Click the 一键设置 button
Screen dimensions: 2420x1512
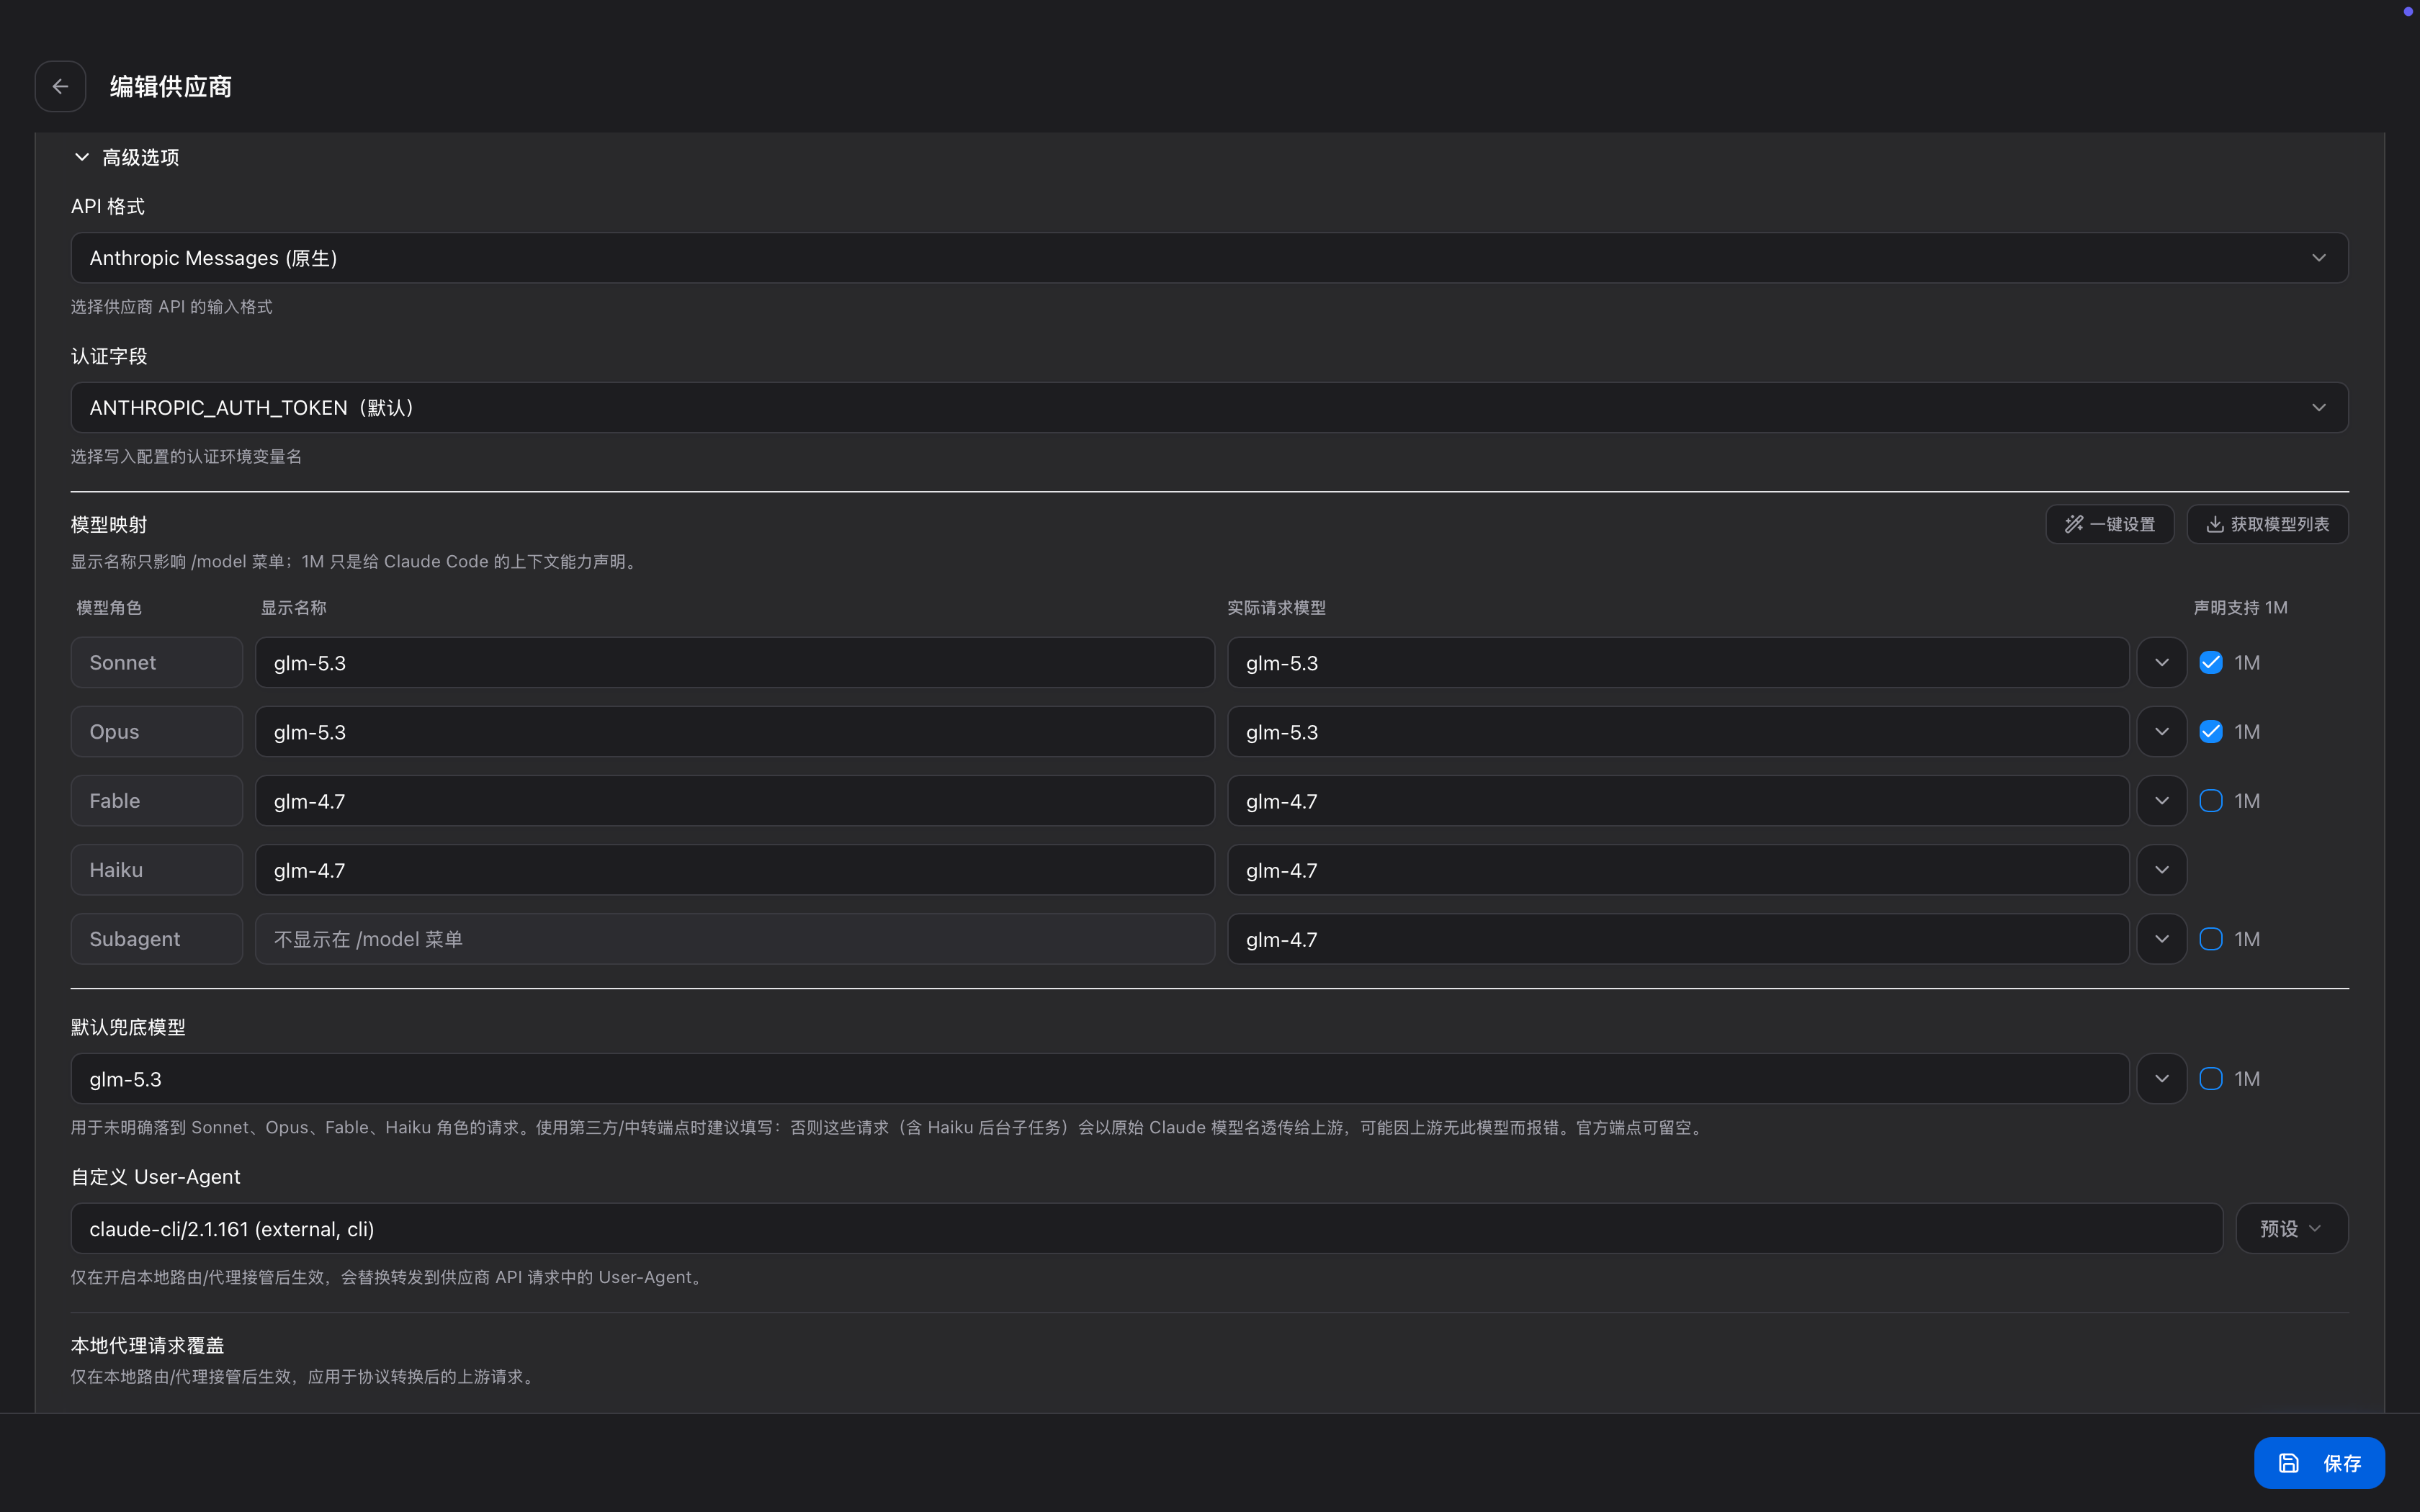click(2109, 524)
